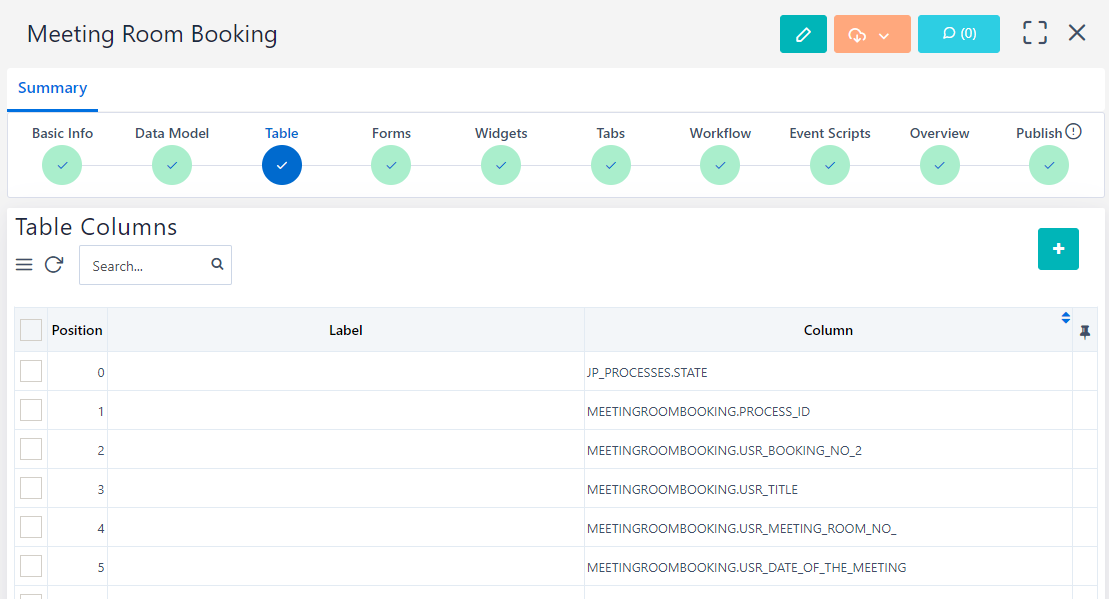Go to the Workflow step
This screenshot has width=1109, height=599.
point(720,165)
